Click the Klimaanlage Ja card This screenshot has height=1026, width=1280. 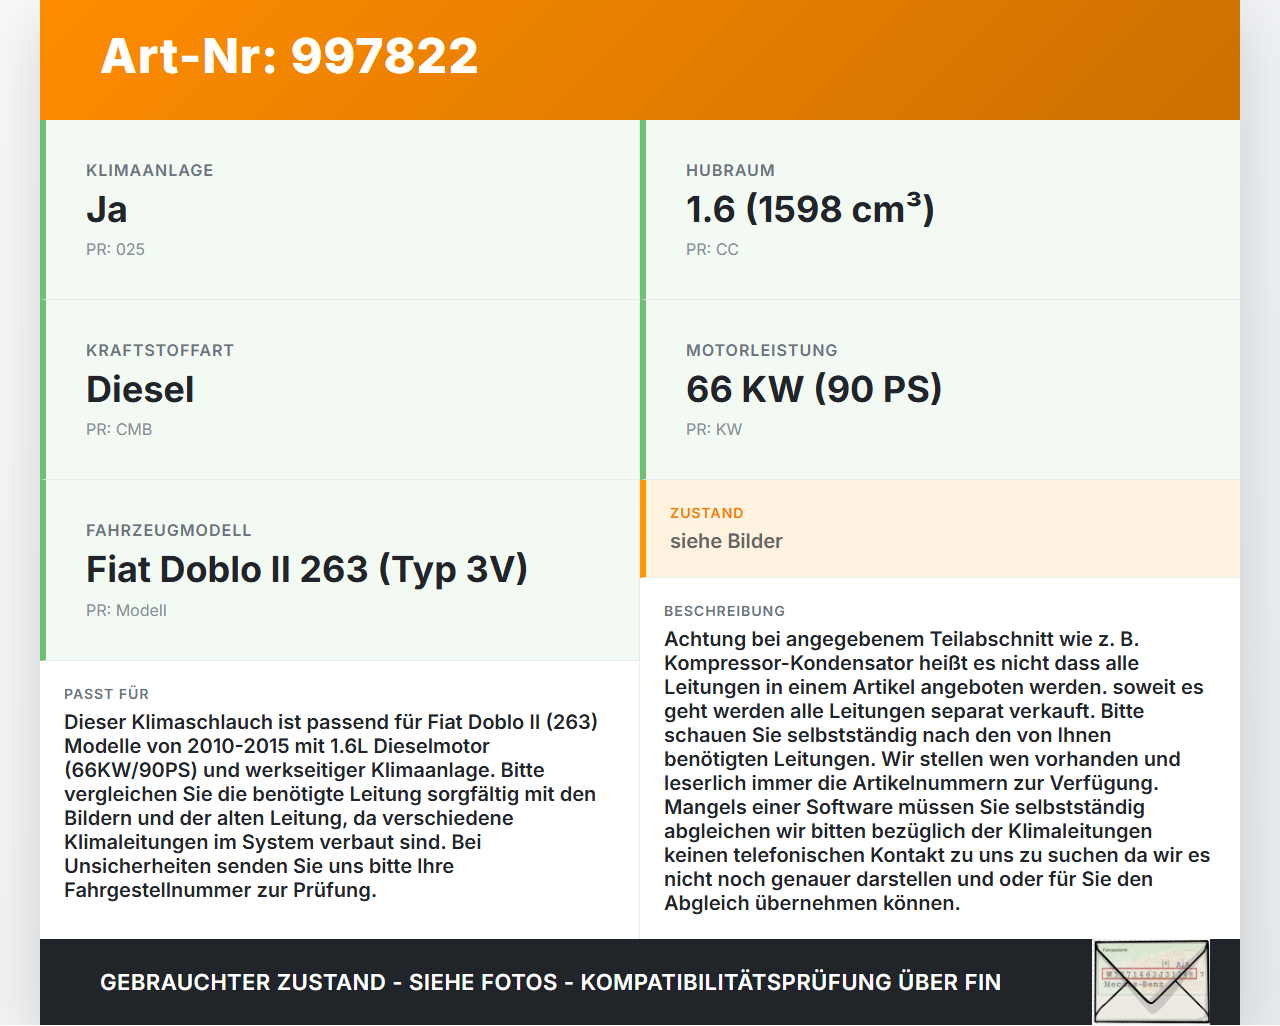340,210
